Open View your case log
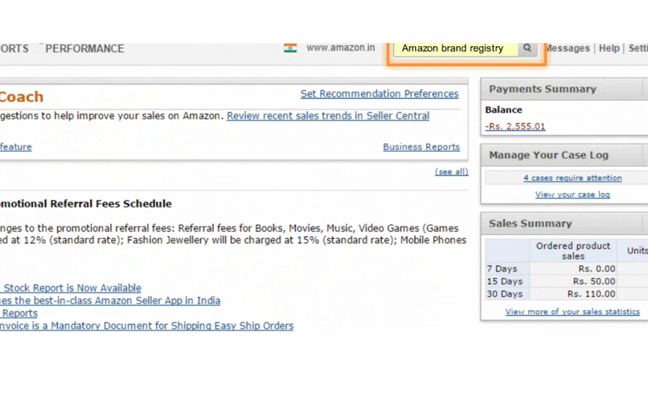Screen dimensions: 648x400 (x=572, y=194)
